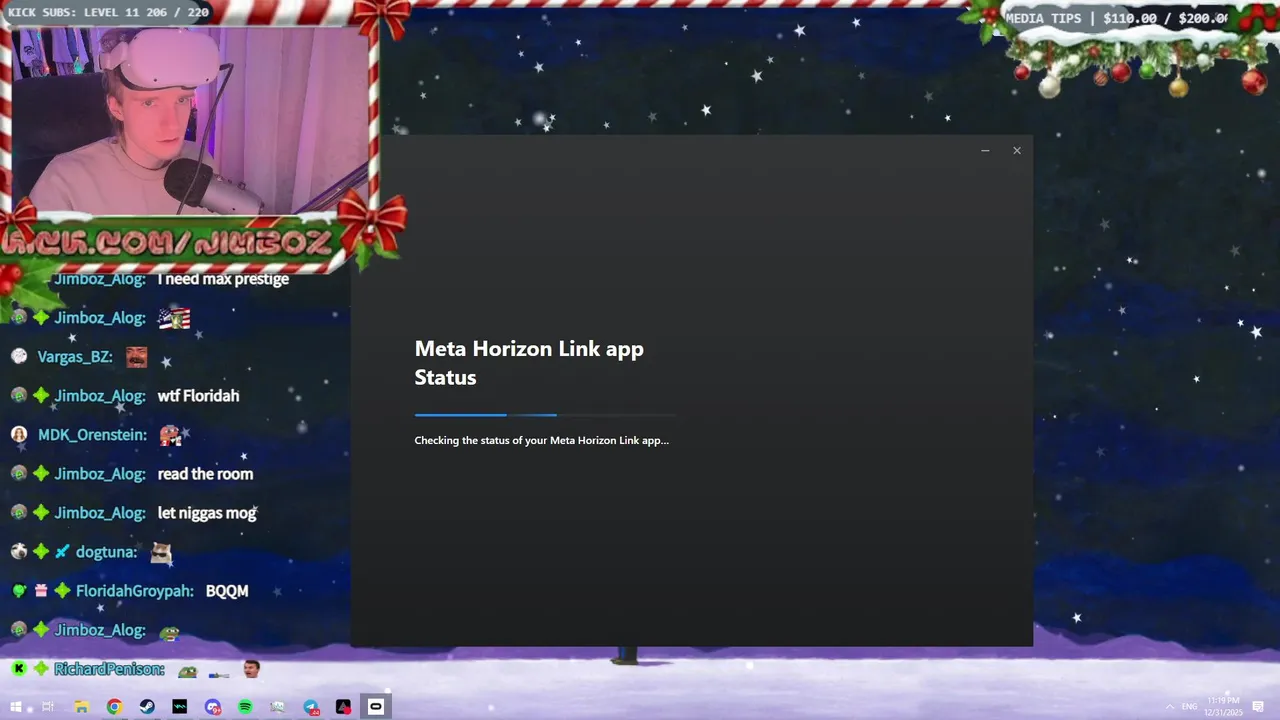Screen dimensions: 1280x720
Task: Minimize the Meta Horizon Link window
Action: (985, 151)
